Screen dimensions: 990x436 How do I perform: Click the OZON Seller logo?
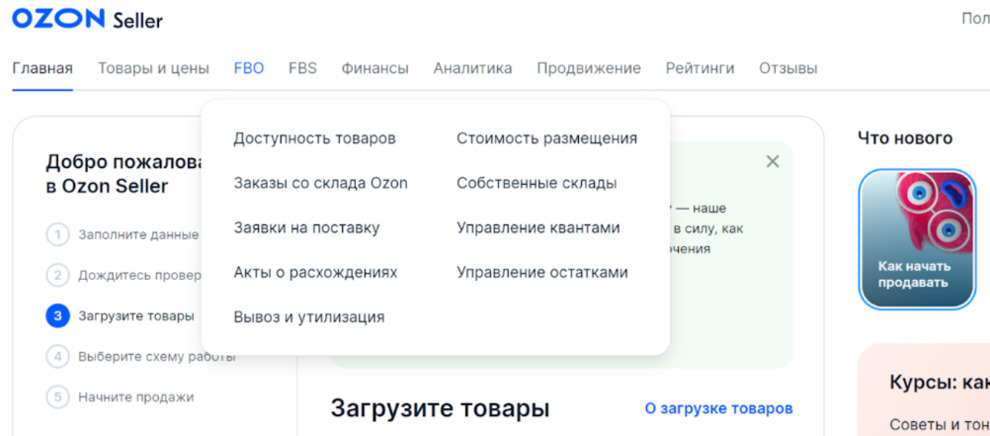[x=87, y=20]
